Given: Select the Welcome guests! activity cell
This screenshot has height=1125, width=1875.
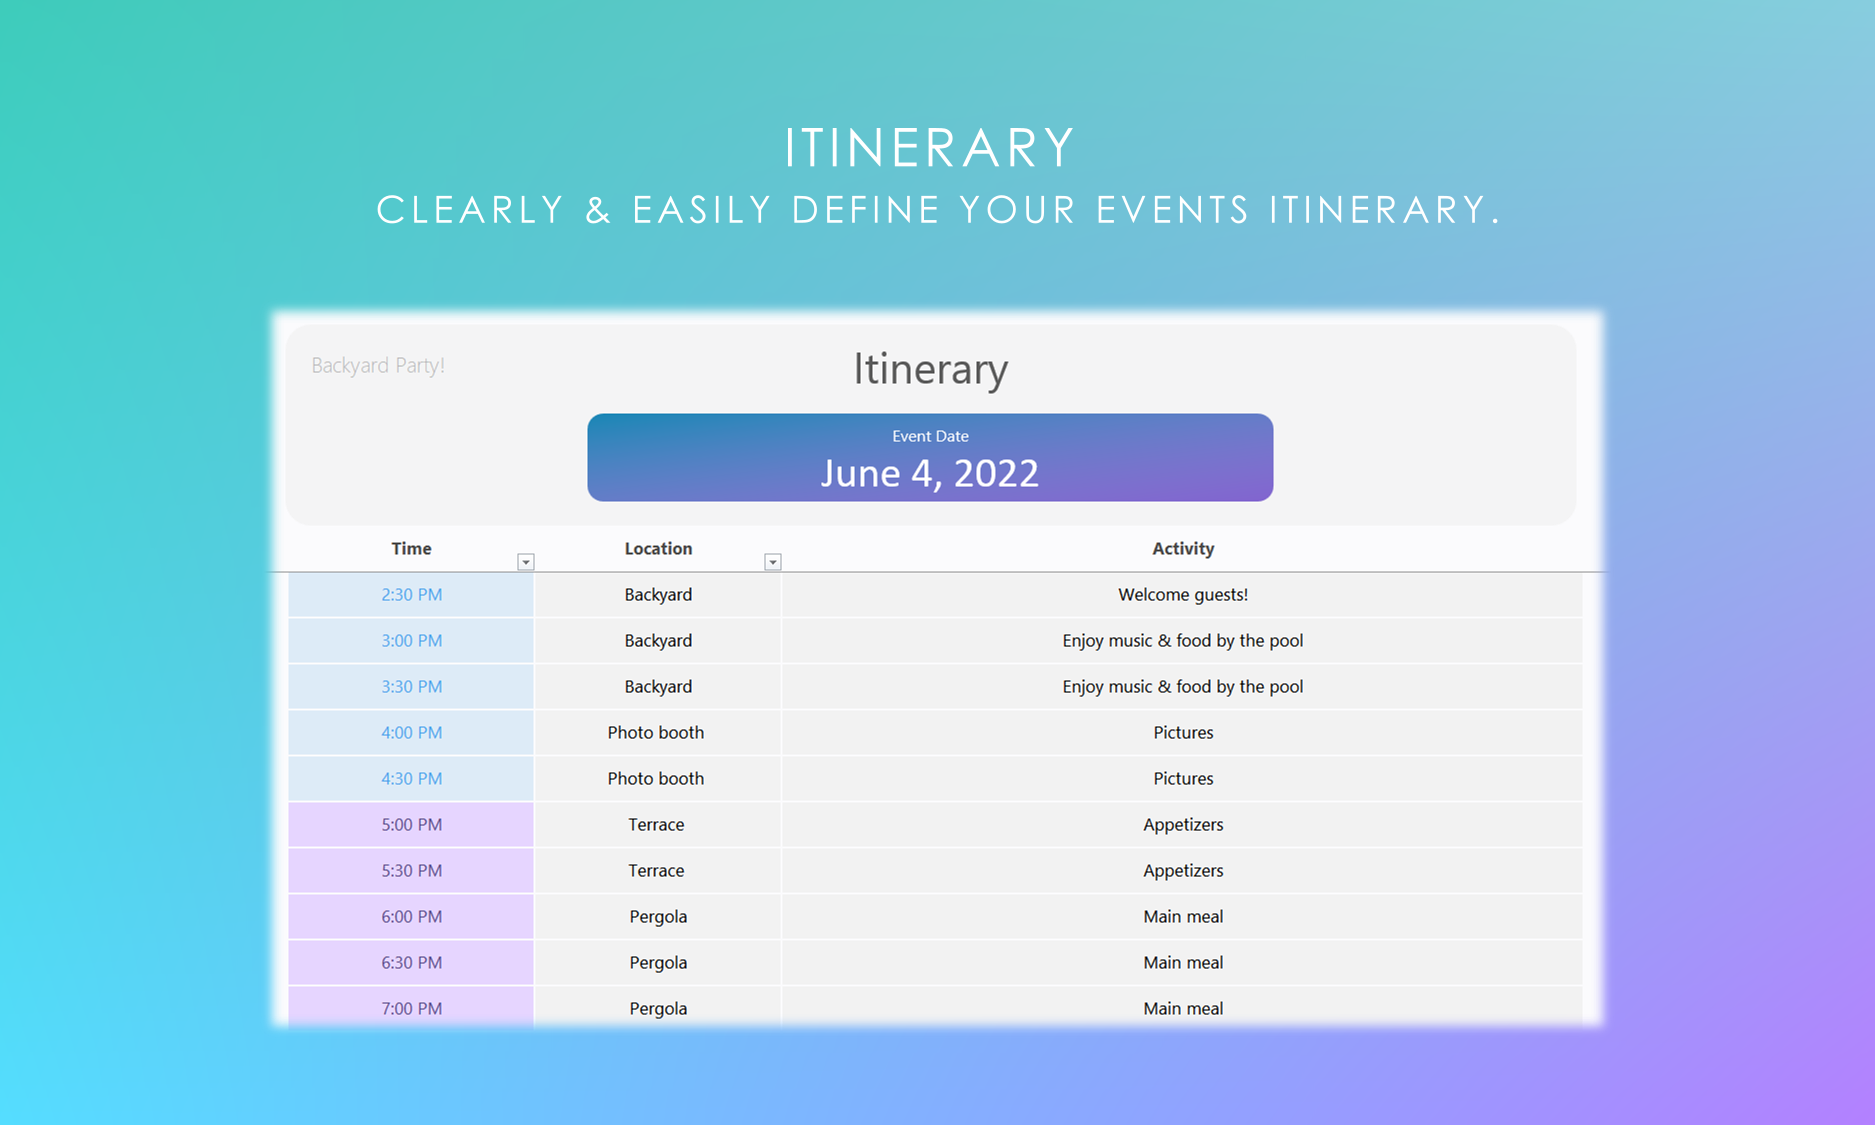Looking at the screenshot, I should (x=1182, y=595).
